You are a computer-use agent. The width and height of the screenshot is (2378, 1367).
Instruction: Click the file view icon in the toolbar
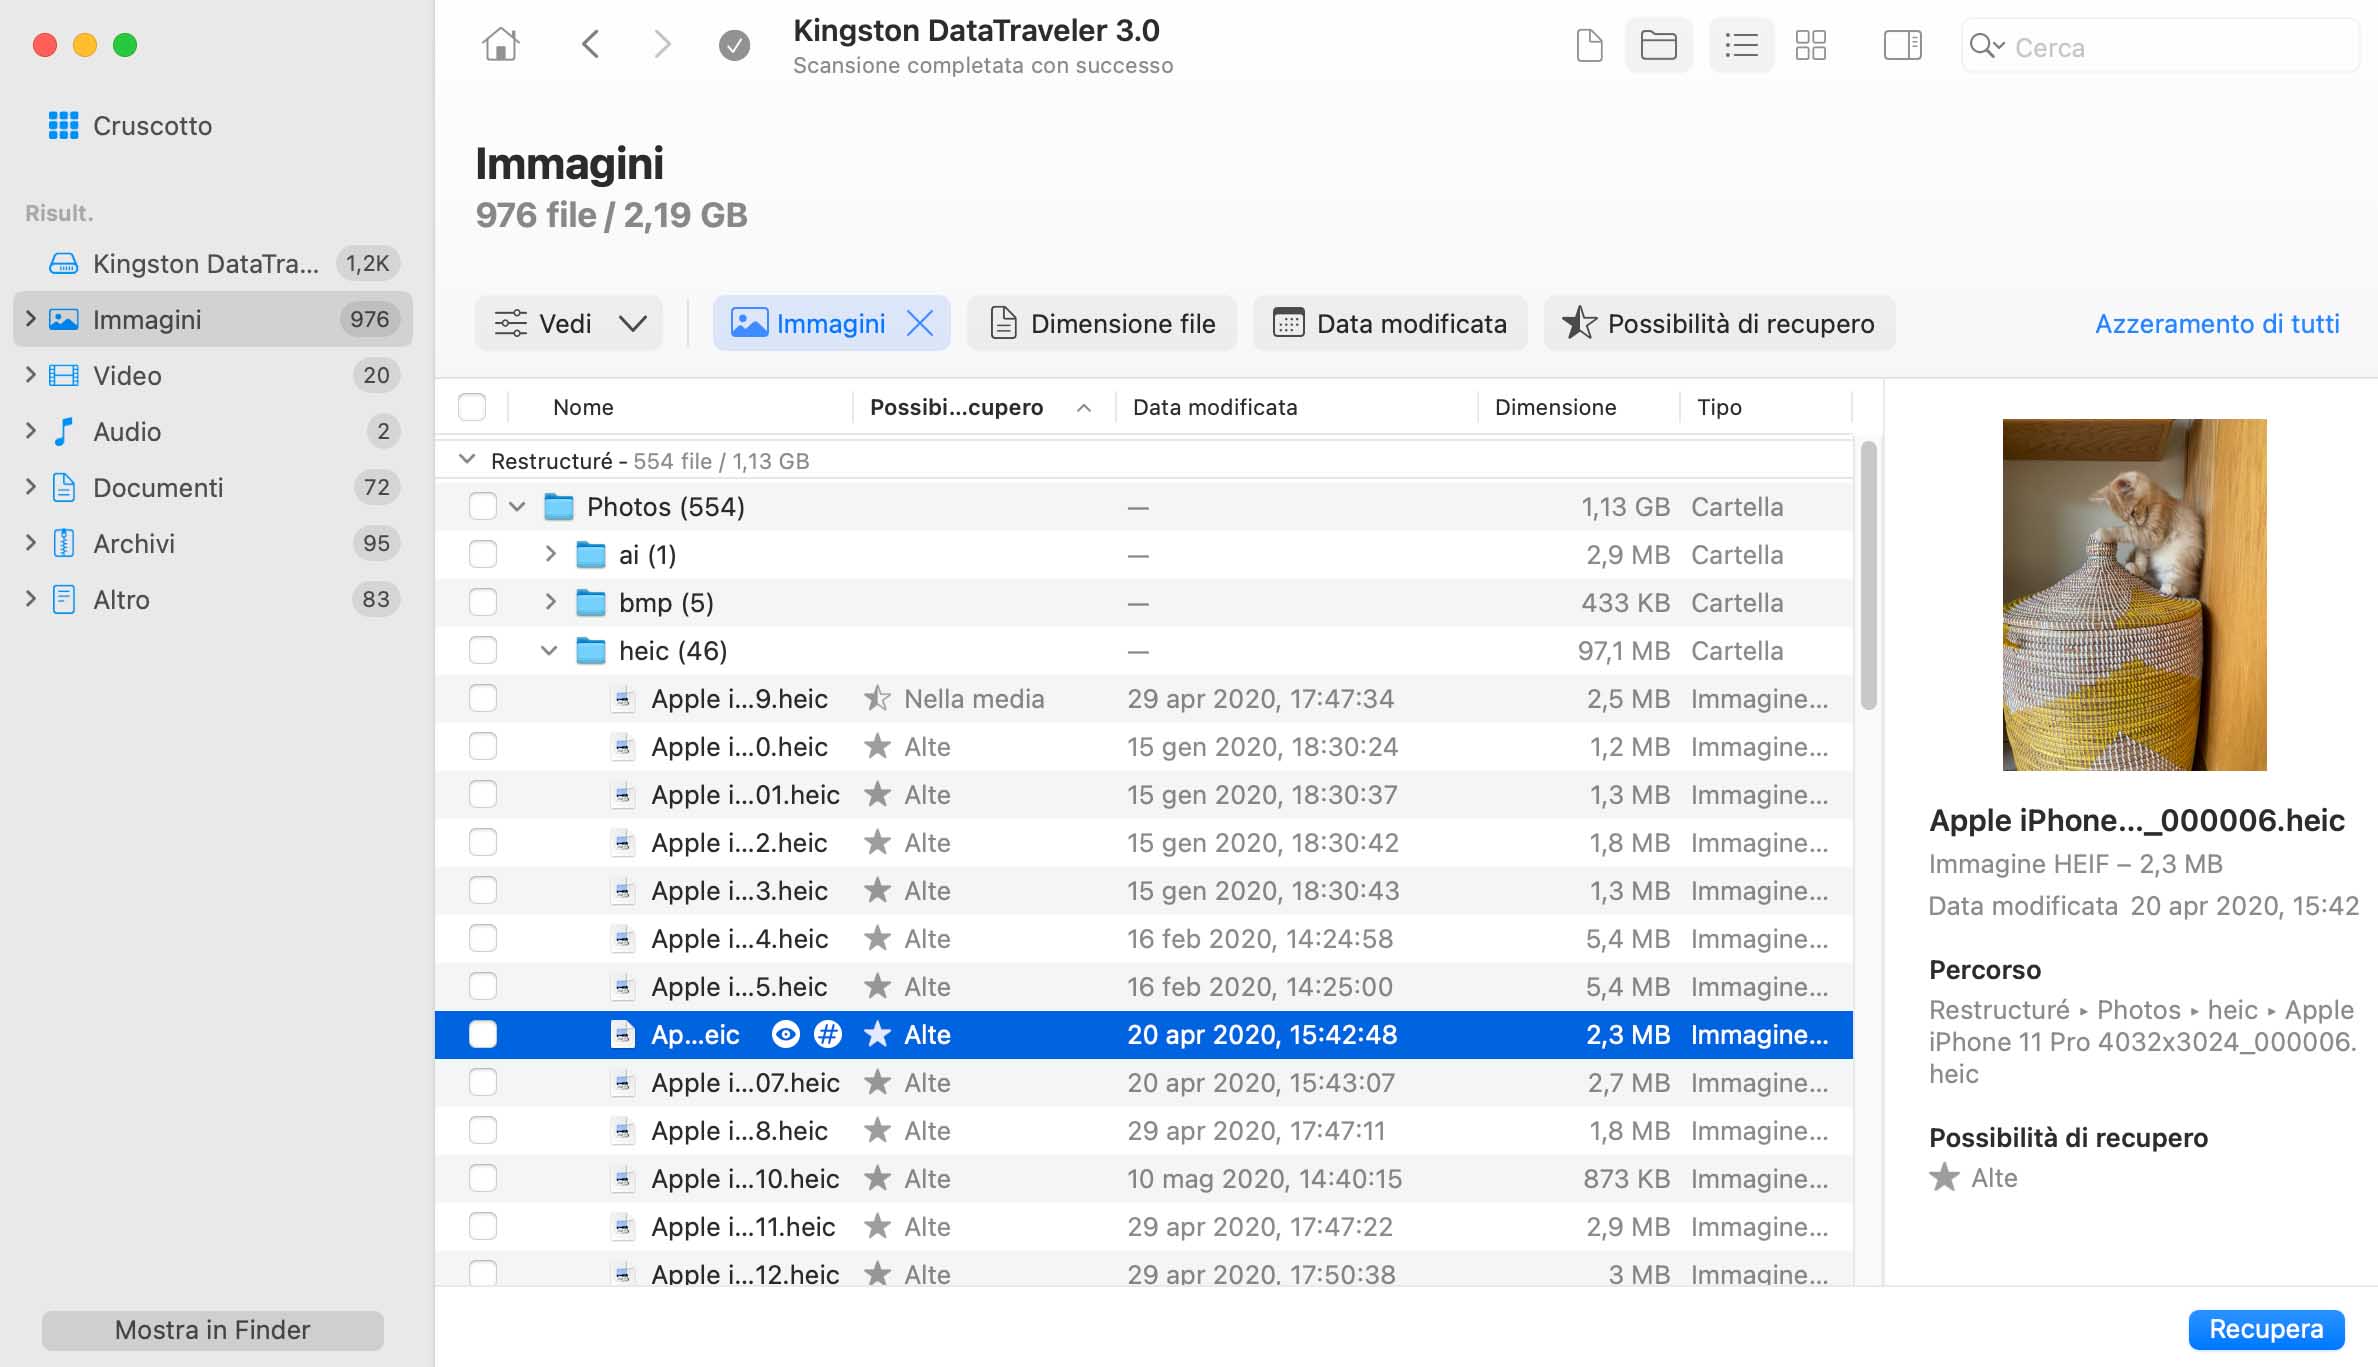1588,45
